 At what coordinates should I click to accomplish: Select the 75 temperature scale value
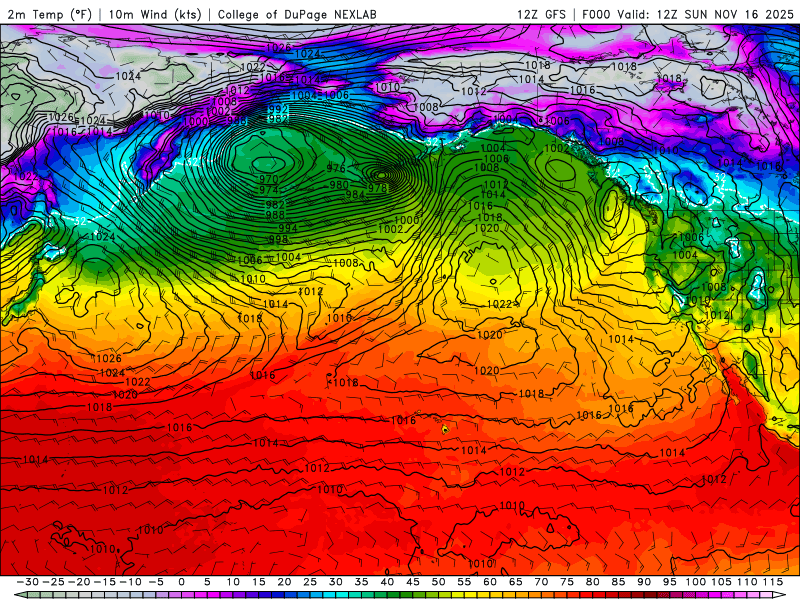pos(567,582)
